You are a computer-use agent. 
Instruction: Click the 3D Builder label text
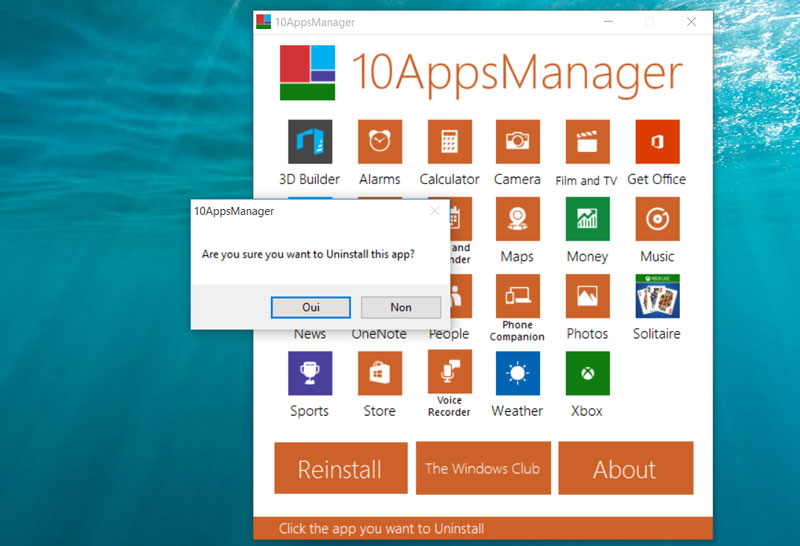[x=309, y=179]
